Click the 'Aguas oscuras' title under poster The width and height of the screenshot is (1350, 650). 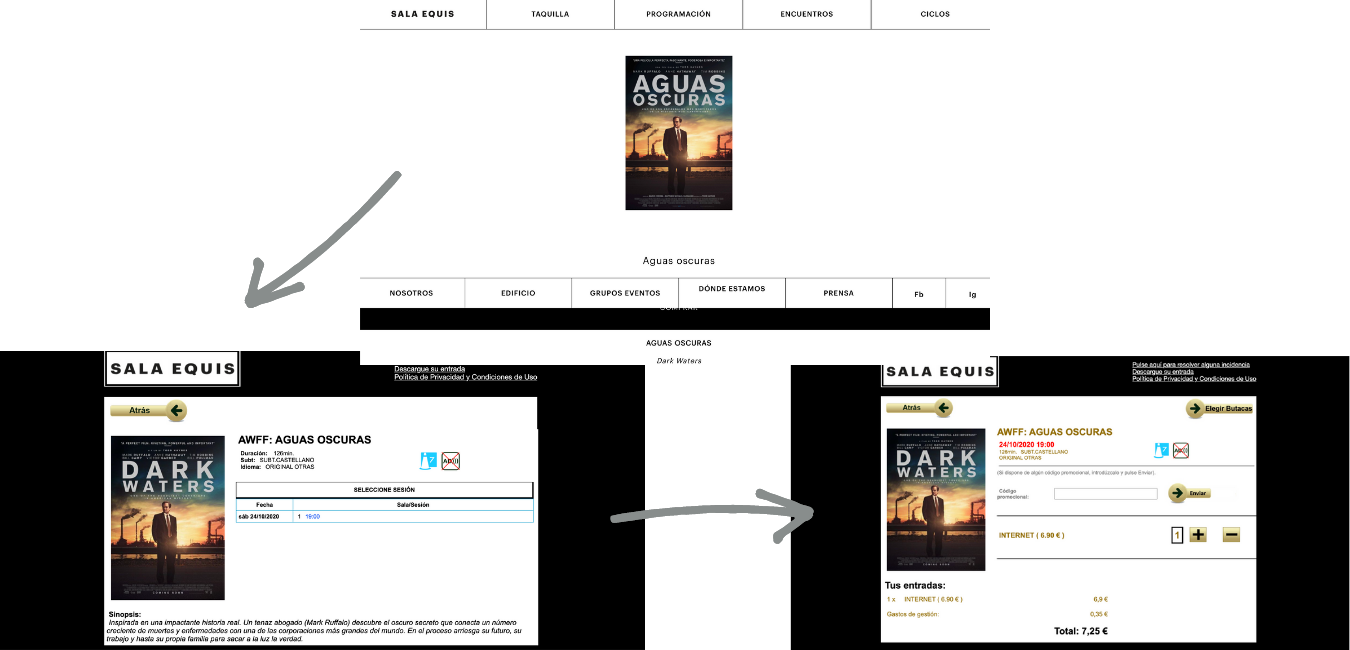click(x=678, y=261)
